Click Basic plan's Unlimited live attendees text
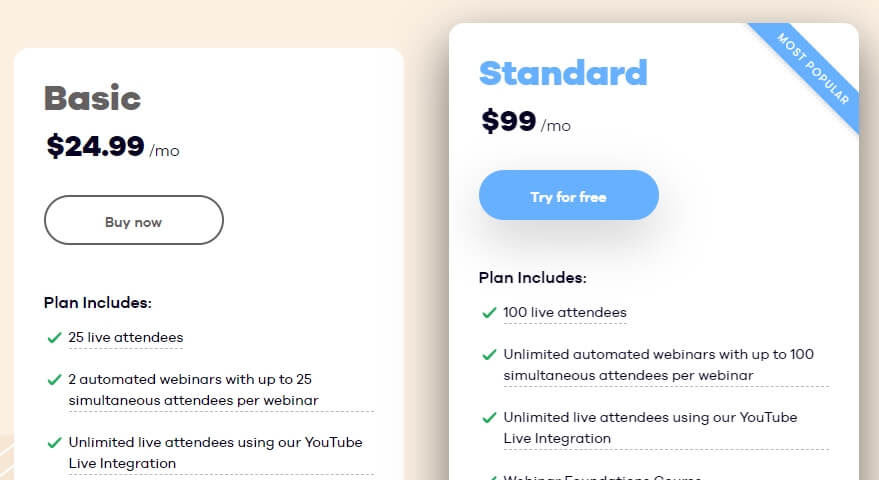Image resolution: width=879 pixels, height=480 pixels. point(215,452)
